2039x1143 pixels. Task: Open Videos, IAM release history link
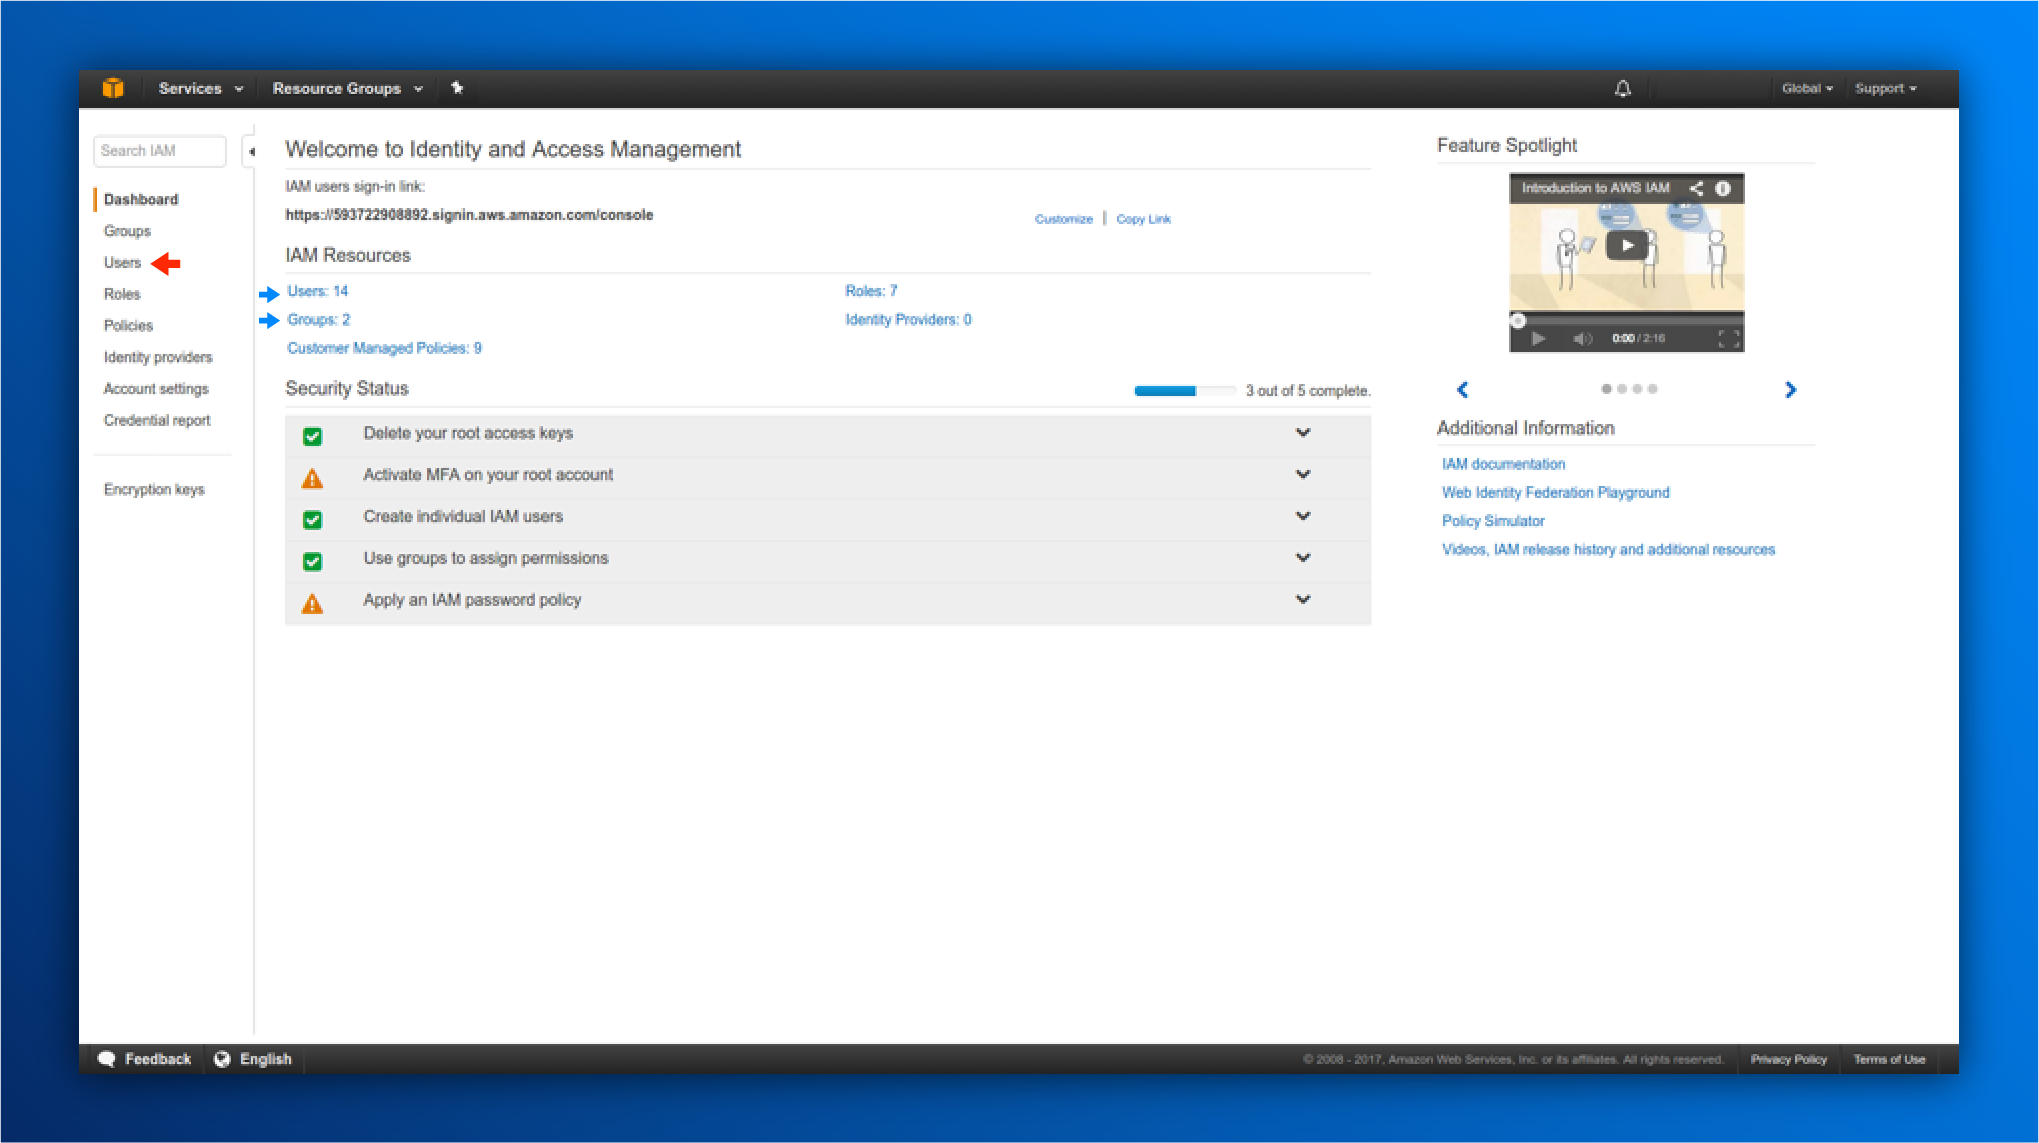(1608, 550)
